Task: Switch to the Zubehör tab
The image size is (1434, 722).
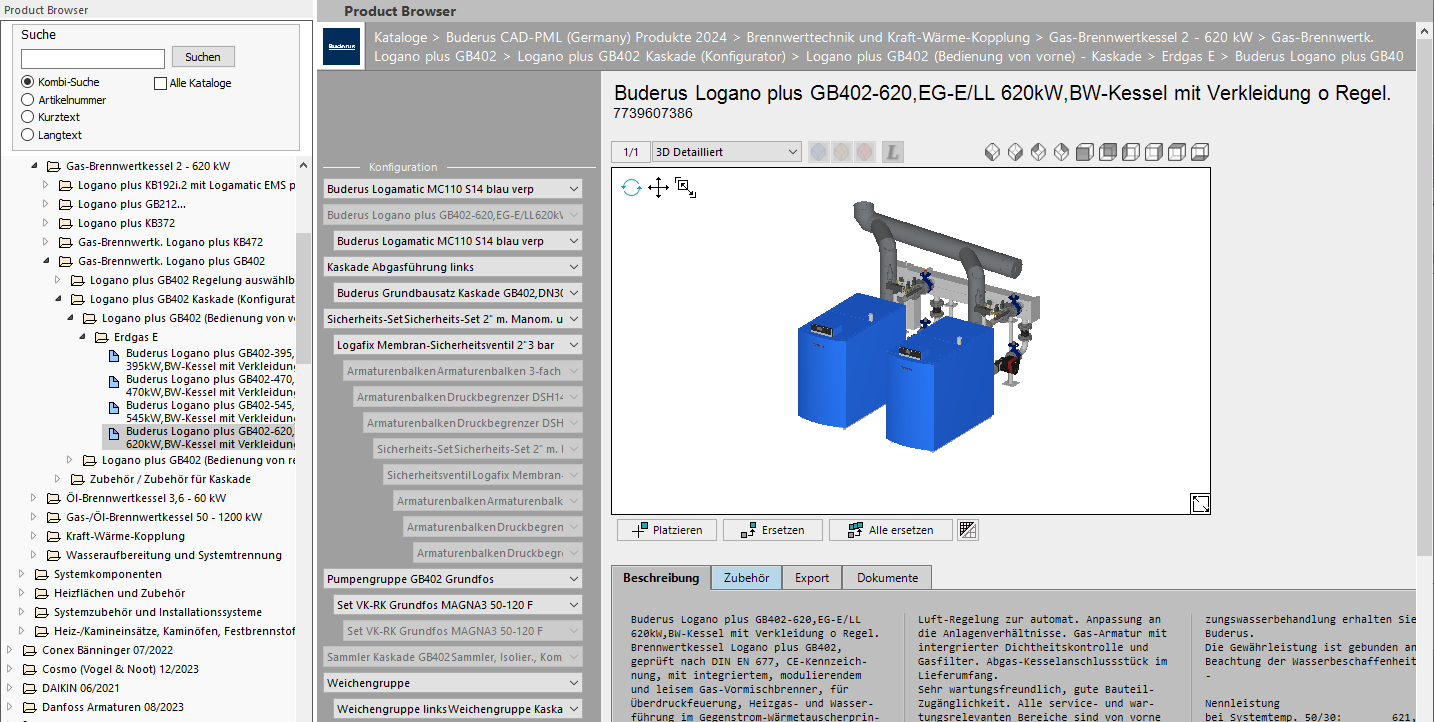Action: pos(746,578)
